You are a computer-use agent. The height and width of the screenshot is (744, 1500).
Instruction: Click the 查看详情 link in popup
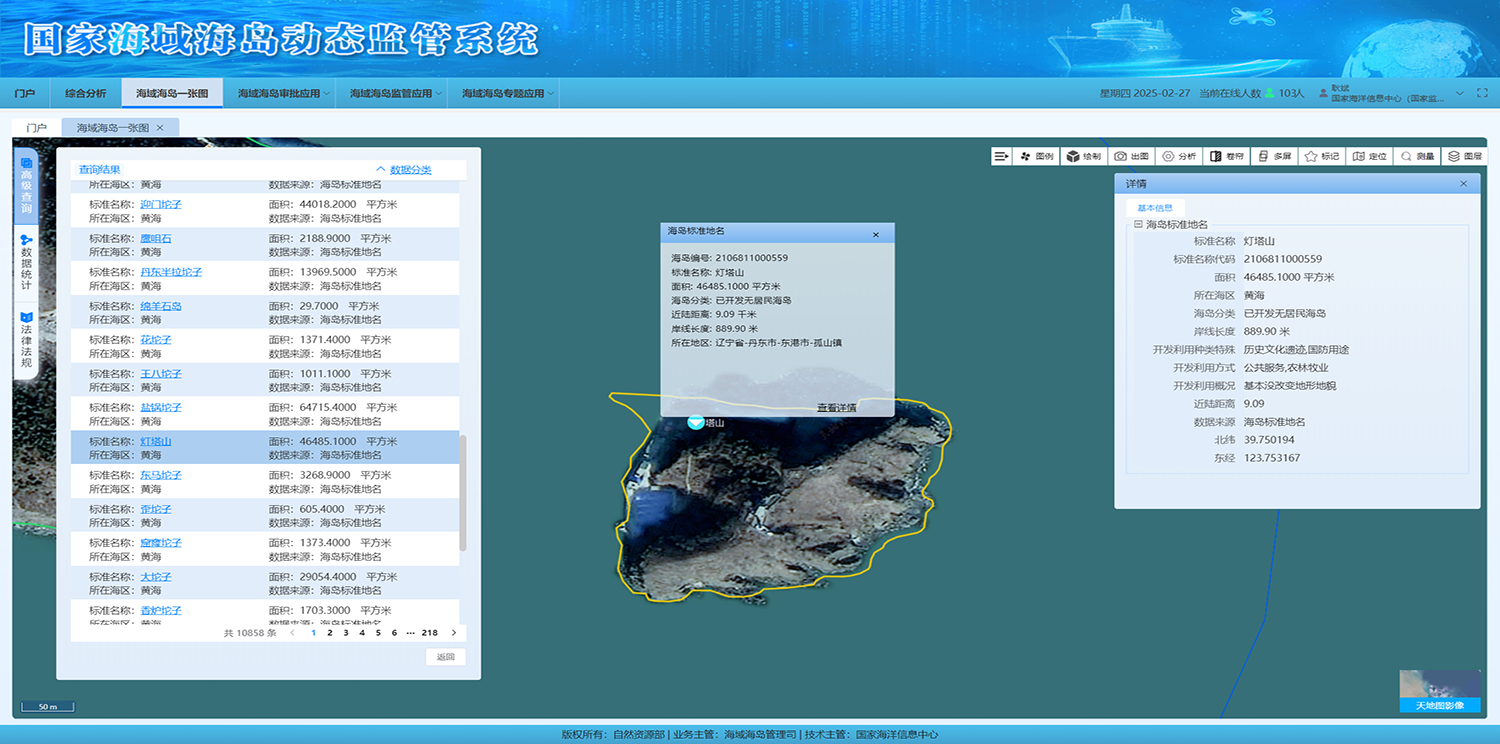836,408
